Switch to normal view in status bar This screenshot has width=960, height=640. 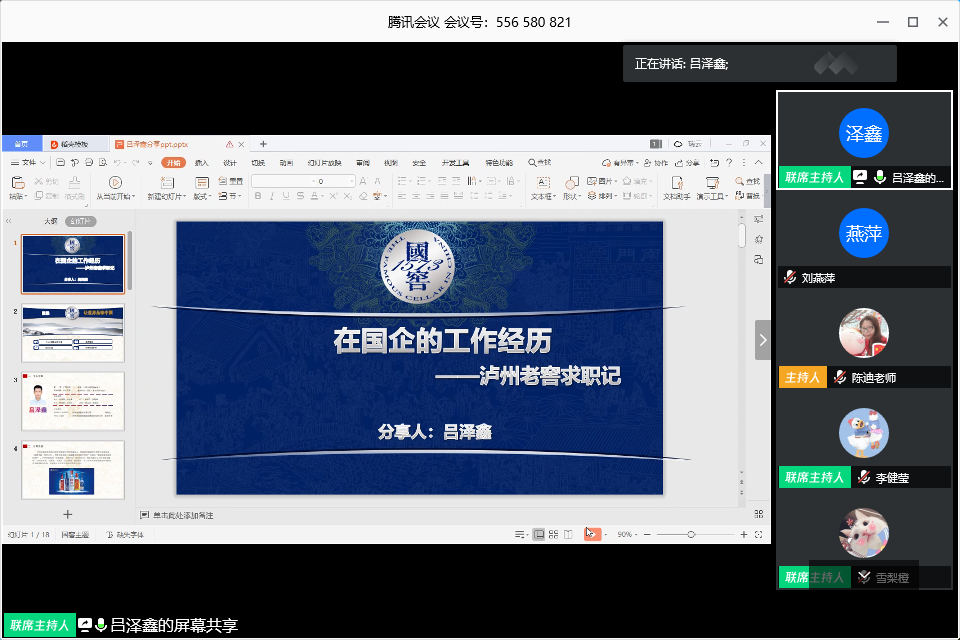(539, 535)
